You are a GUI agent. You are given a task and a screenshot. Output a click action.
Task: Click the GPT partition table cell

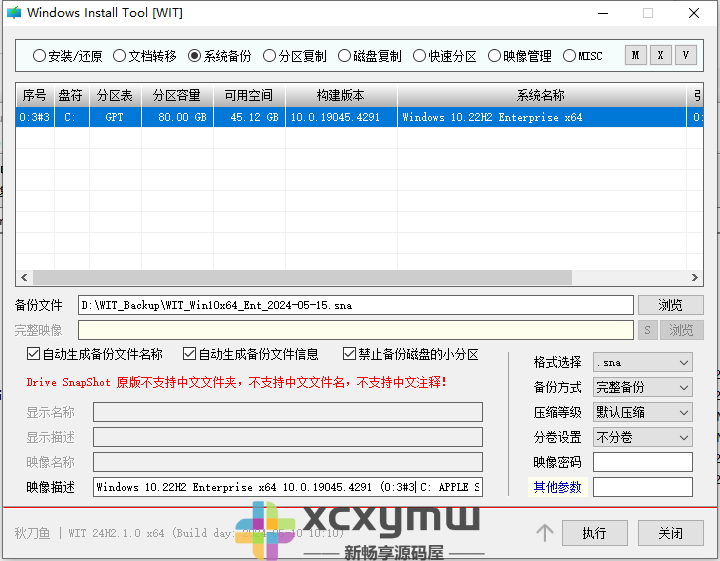[115, 117]
